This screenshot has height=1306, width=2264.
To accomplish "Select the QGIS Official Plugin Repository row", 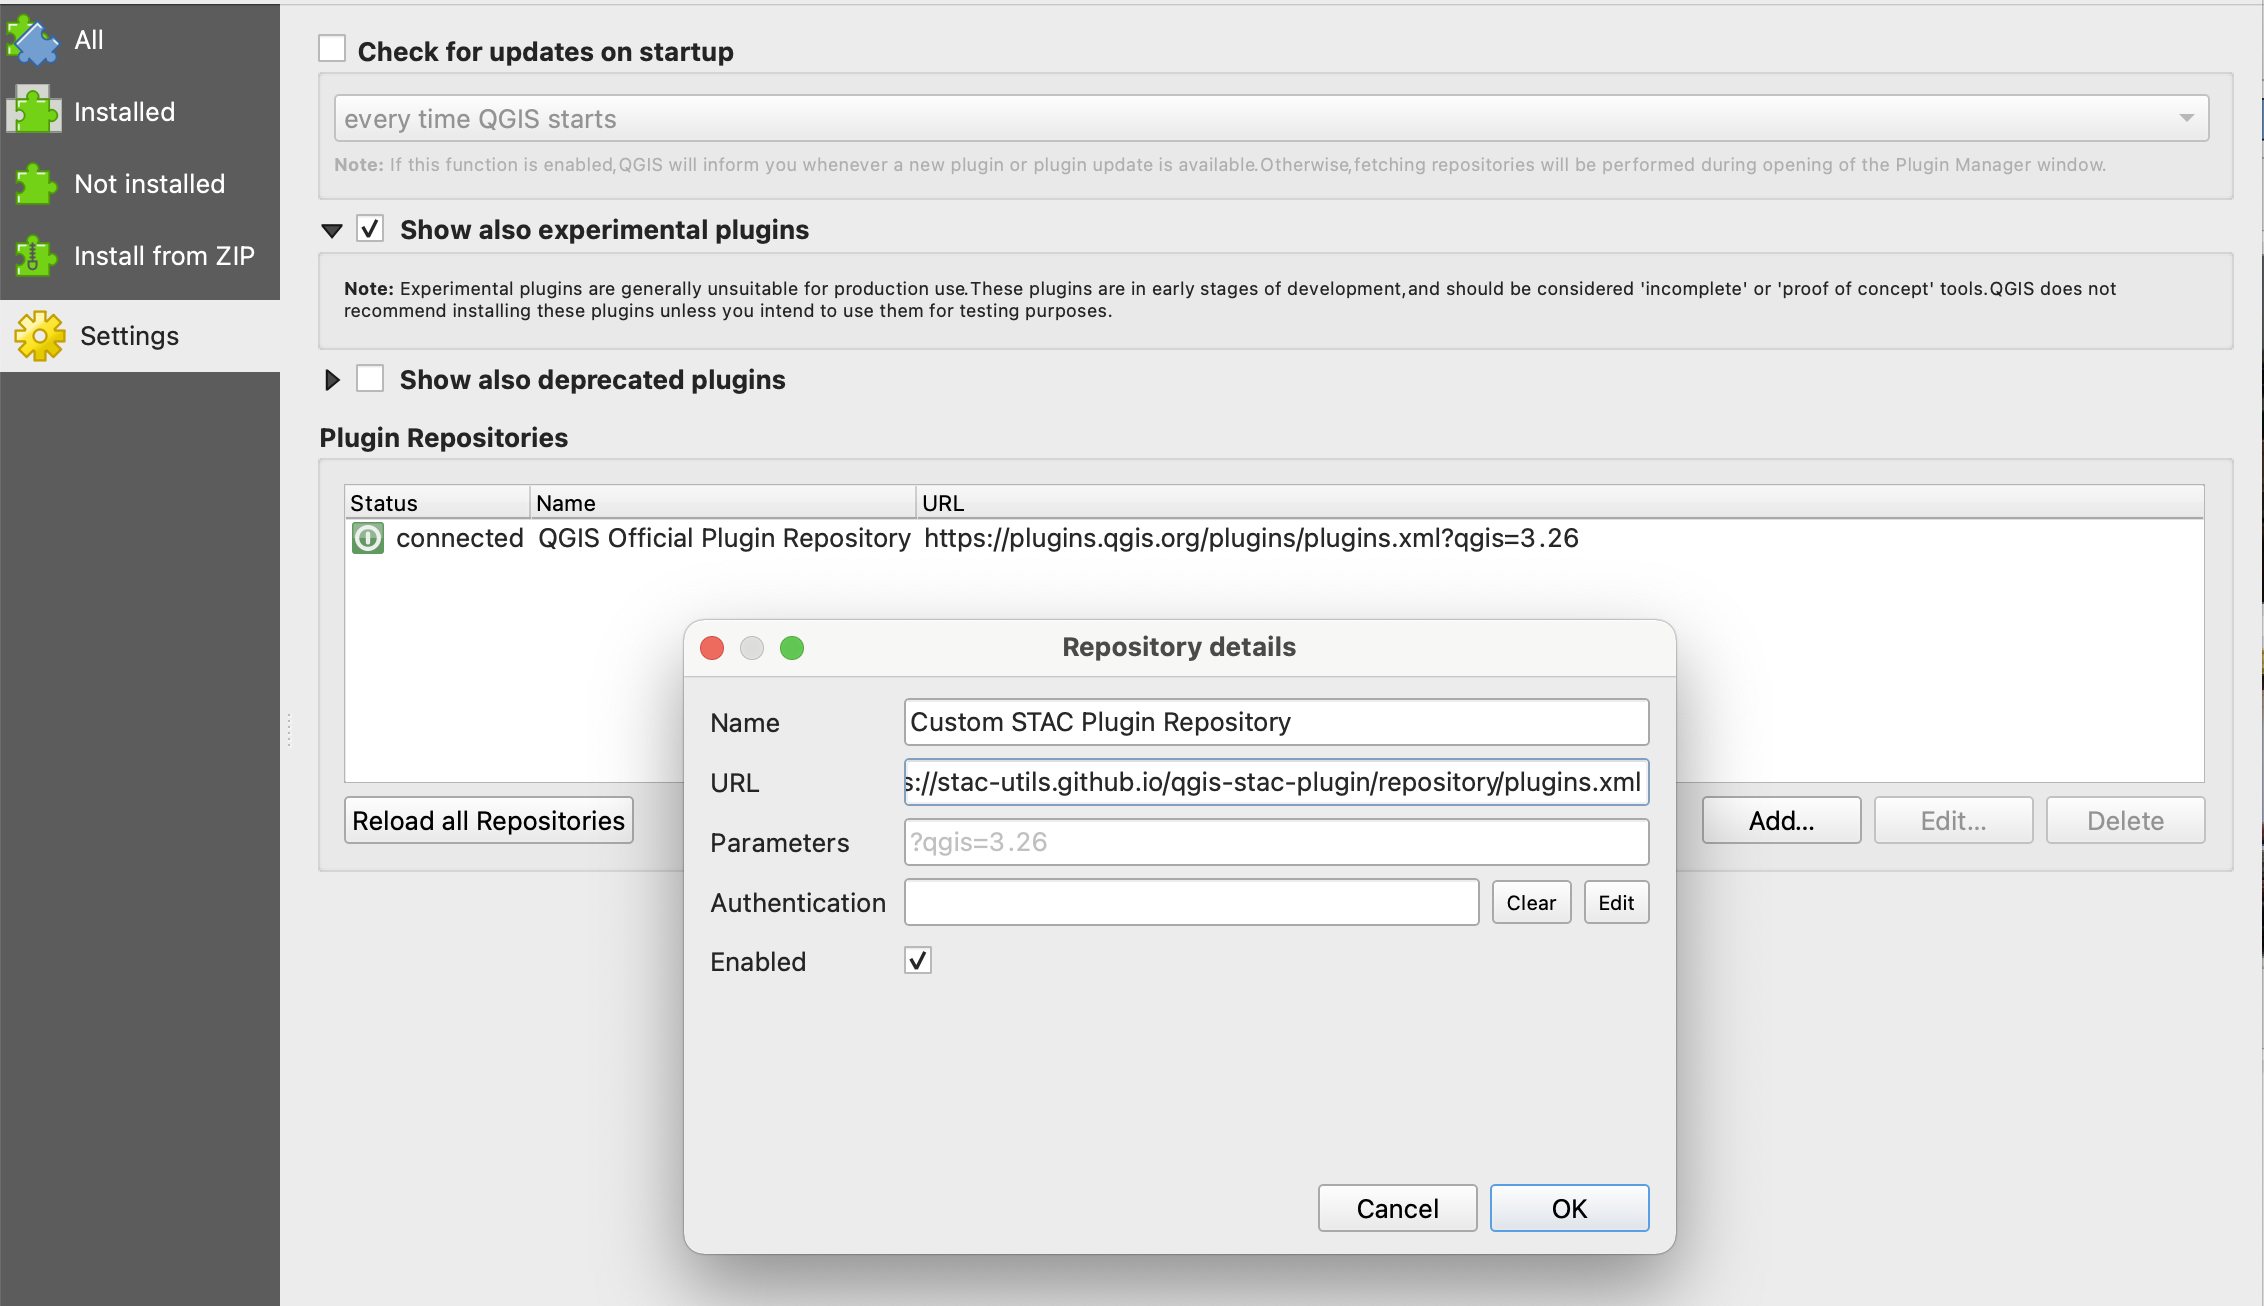I will 1274,538.
